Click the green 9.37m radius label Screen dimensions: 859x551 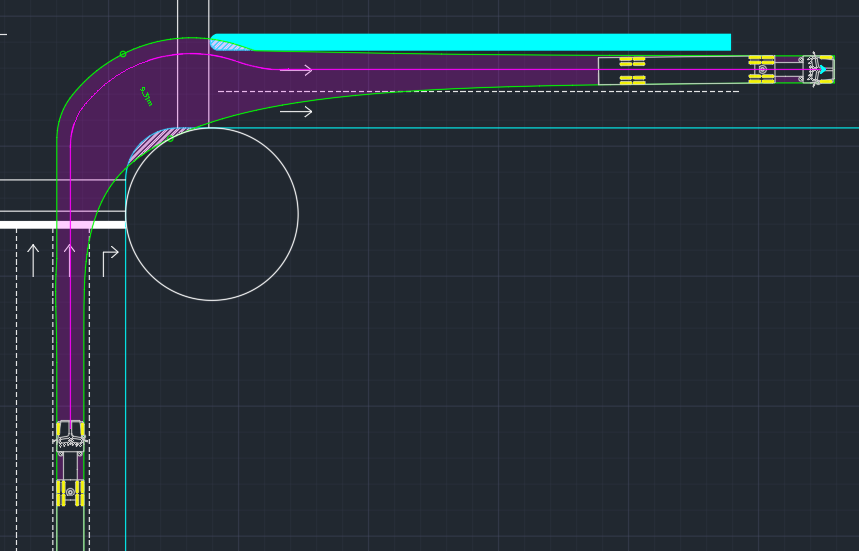[x=146, y=96]
